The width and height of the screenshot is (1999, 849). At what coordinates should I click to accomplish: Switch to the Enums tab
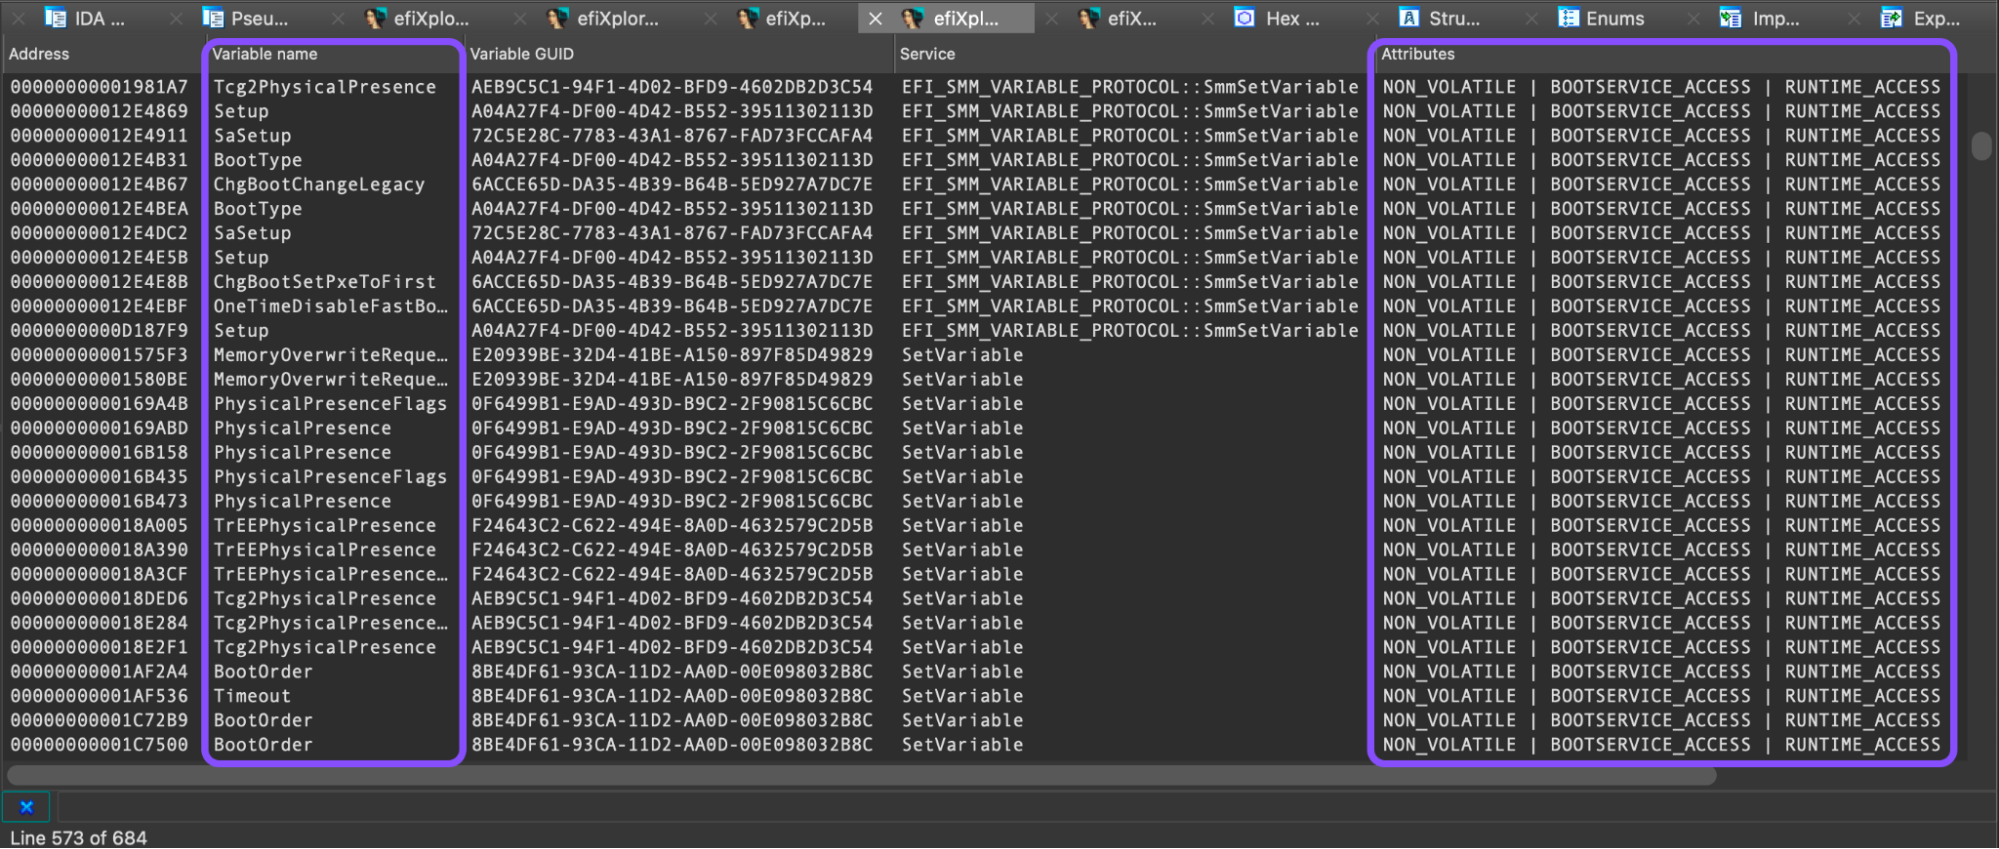(1614, 18)
